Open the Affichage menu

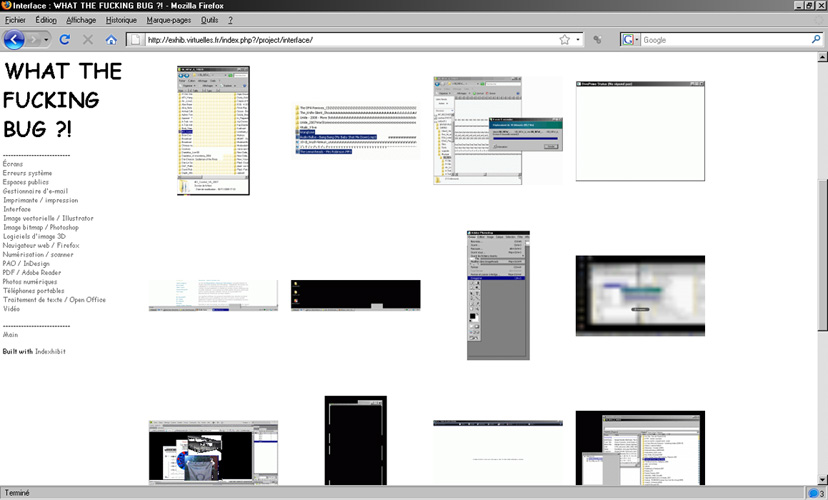[x=81, y=20]
